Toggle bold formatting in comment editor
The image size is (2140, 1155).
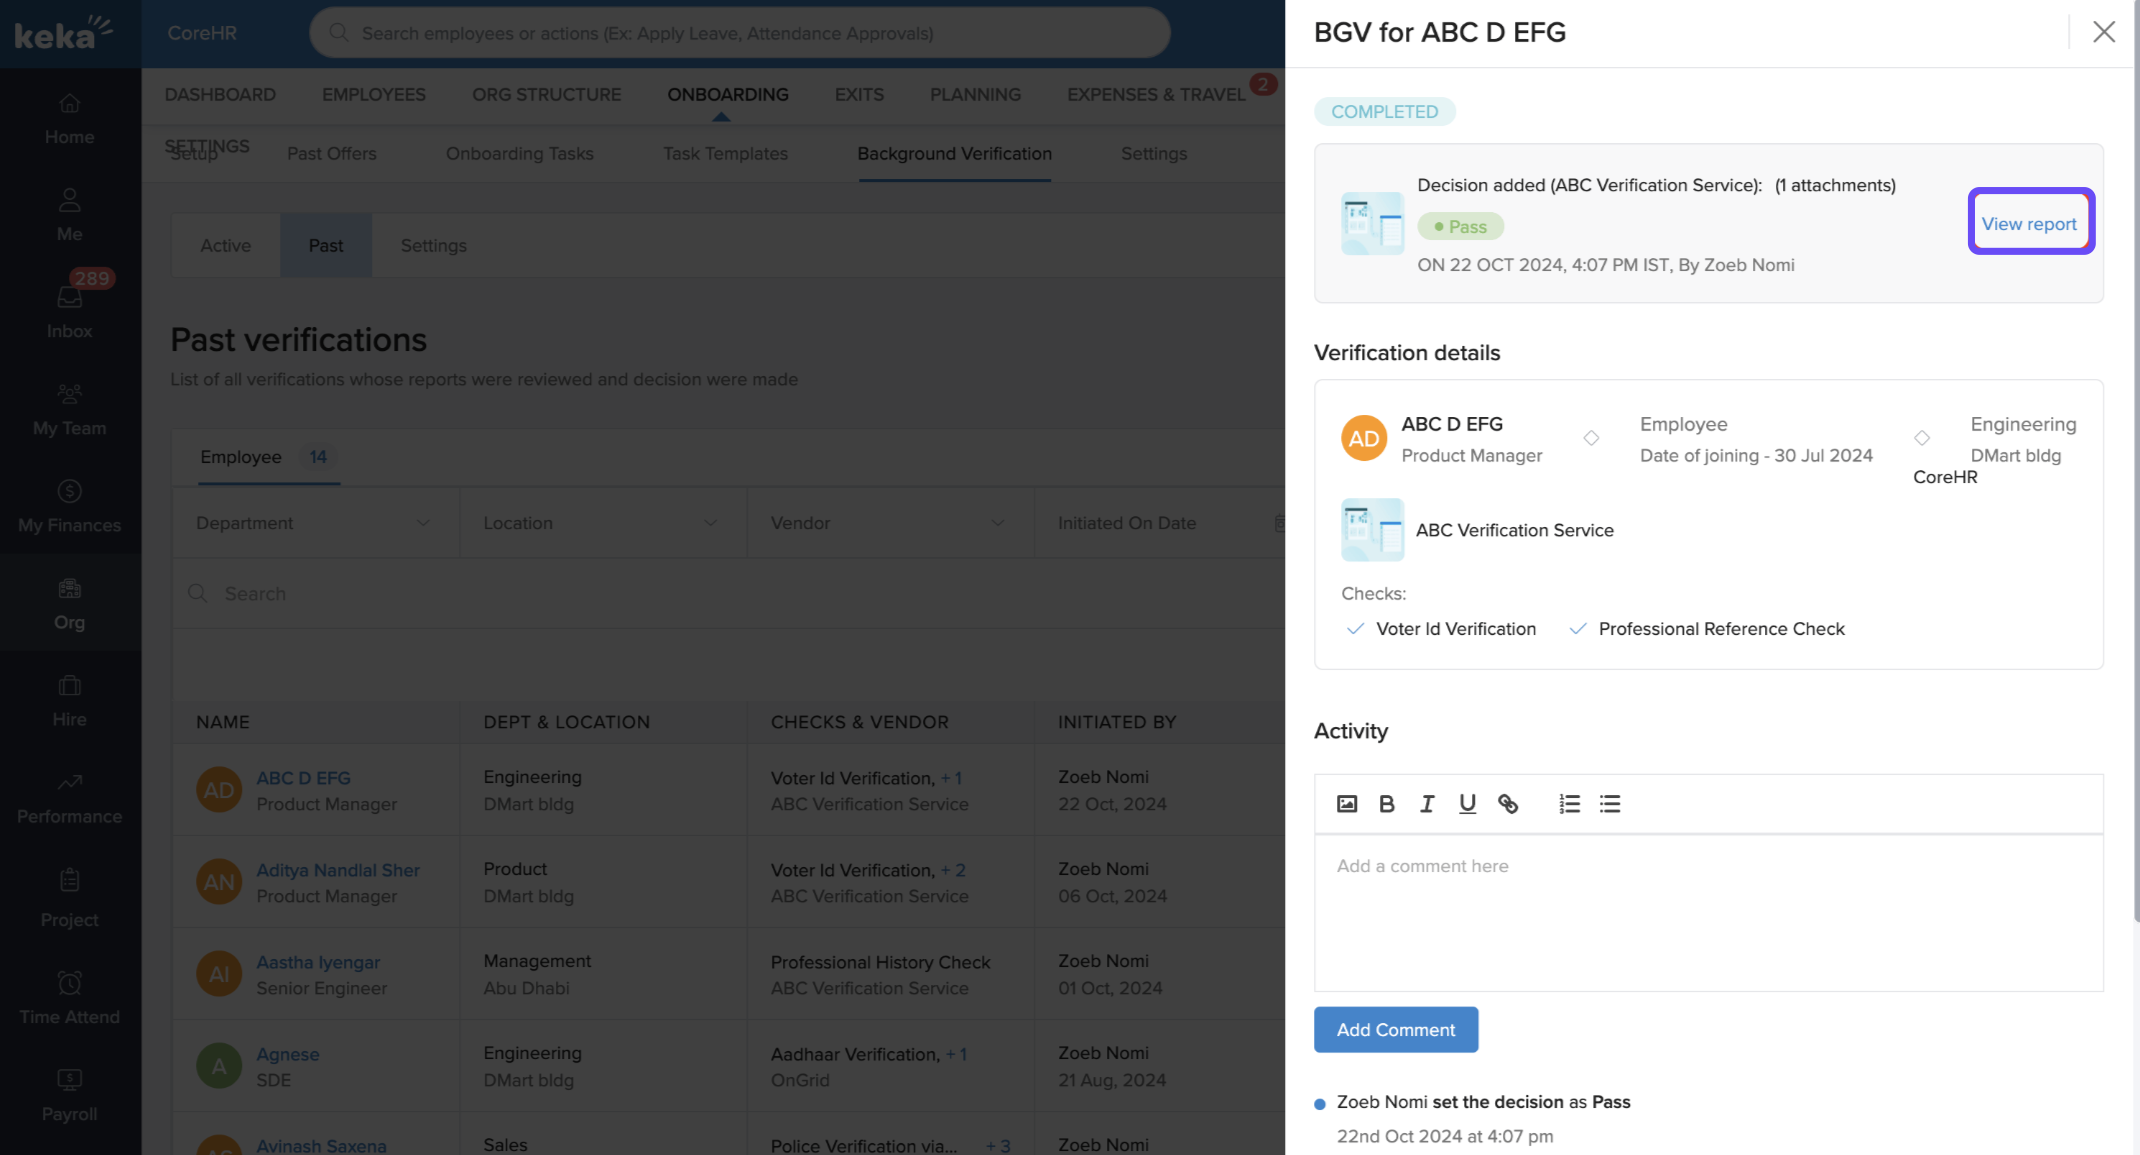coord(1387,804)
